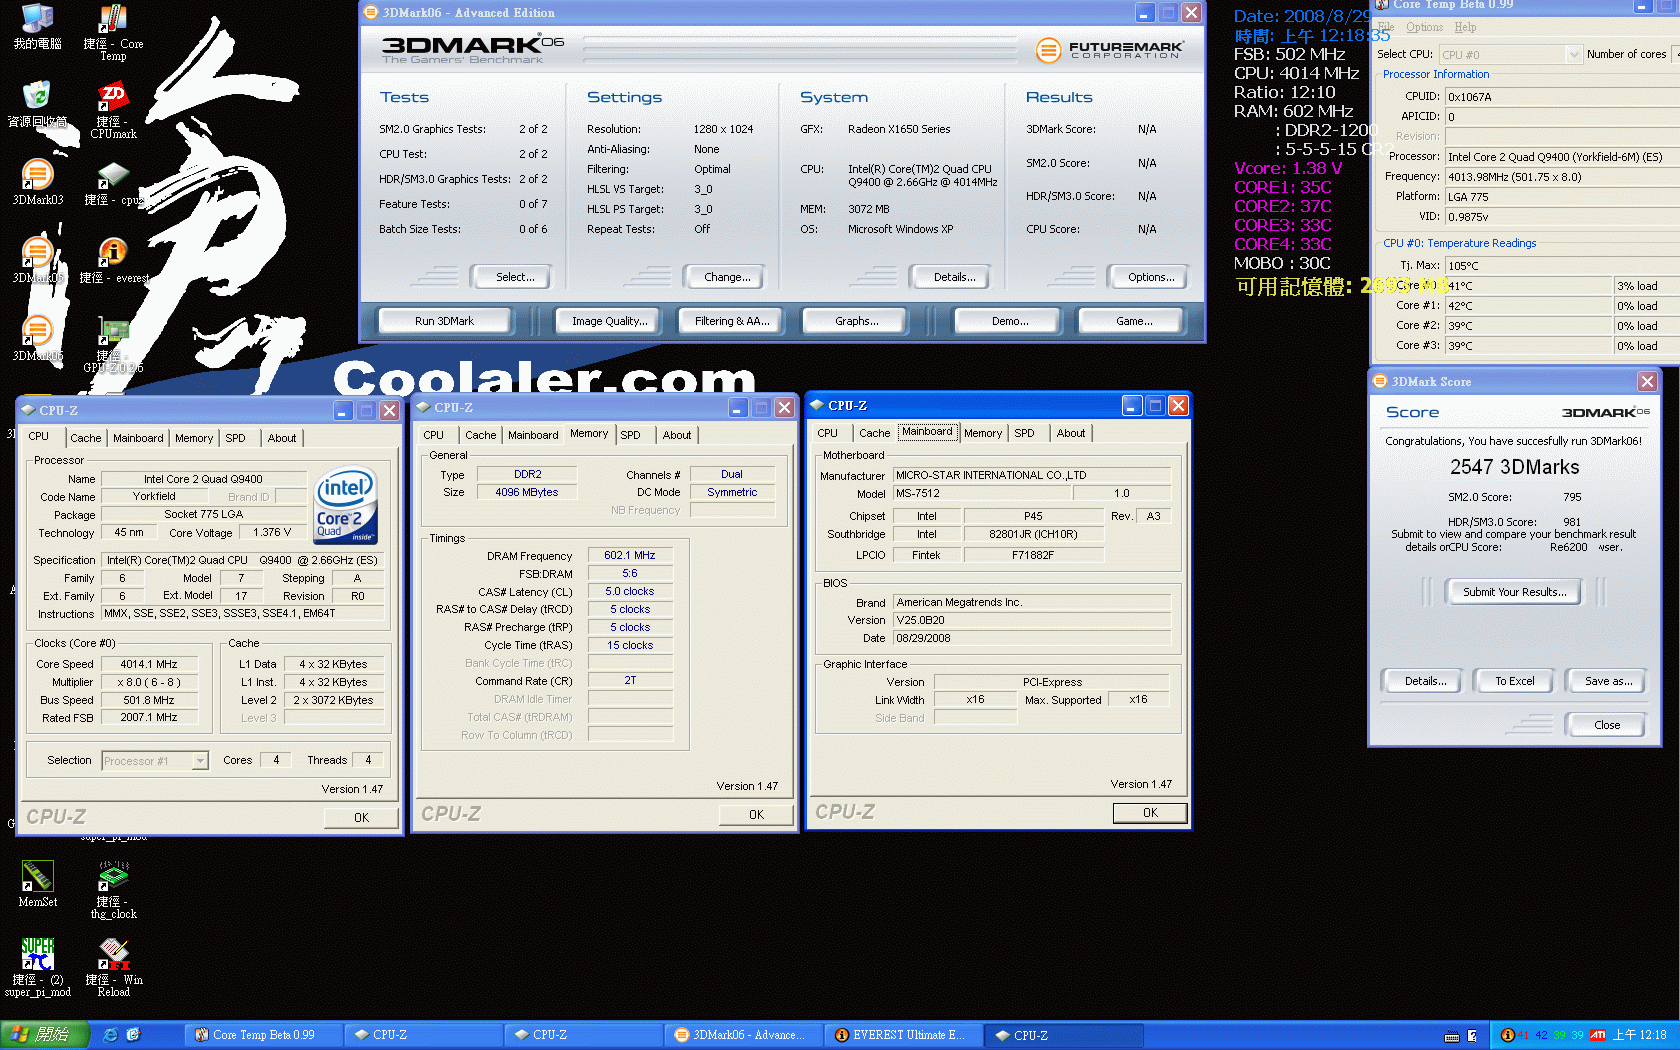Click Run 3DMark button
This screenshot has width=1680, height=1050.
click(x=444, y=321)
